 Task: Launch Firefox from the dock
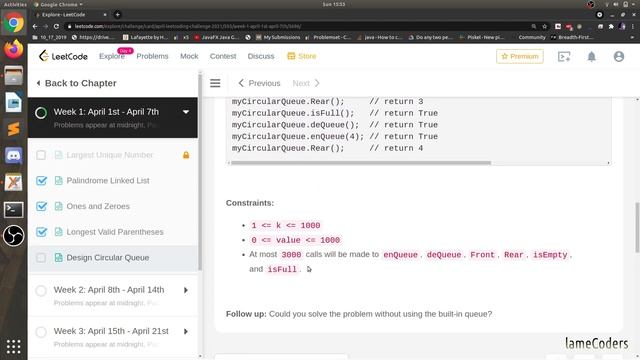pos(13,49)
